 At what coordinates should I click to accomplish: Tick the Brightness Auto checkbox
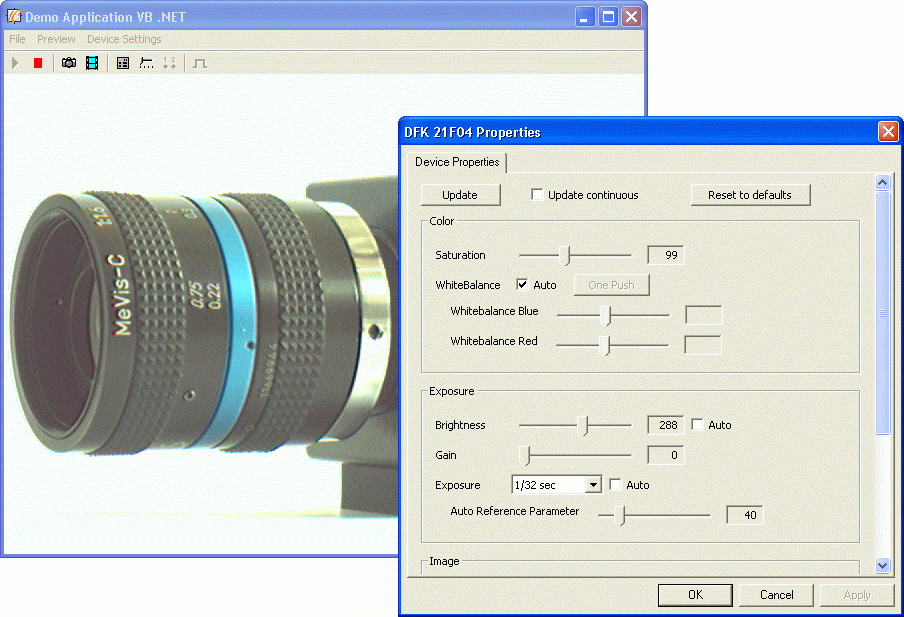click(x=697, y=425)
